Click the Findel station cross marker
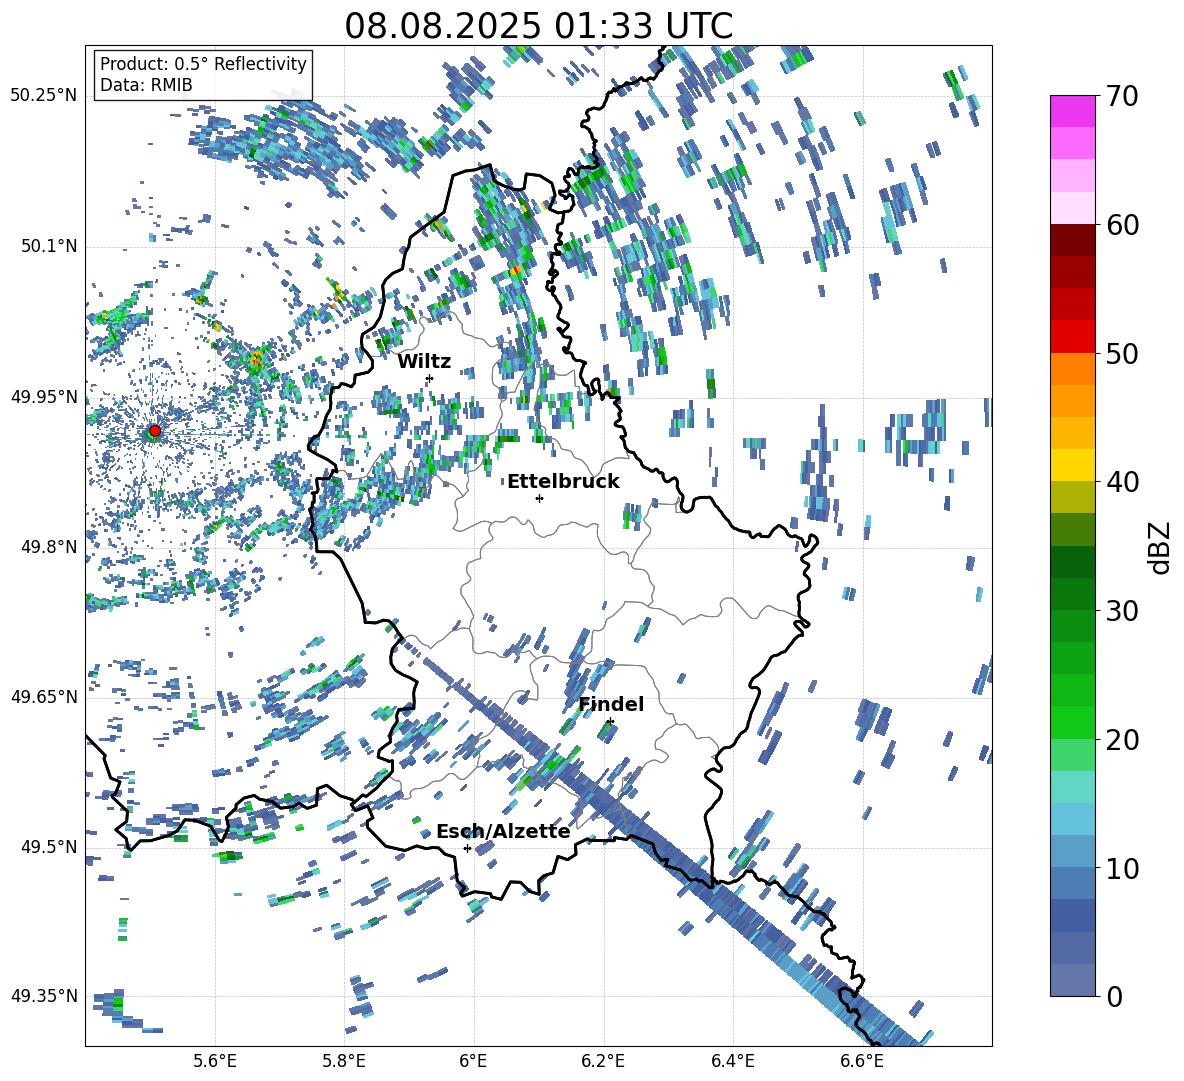The width and height of the screenshot is (1184, 1081). (x=610, y=722)
